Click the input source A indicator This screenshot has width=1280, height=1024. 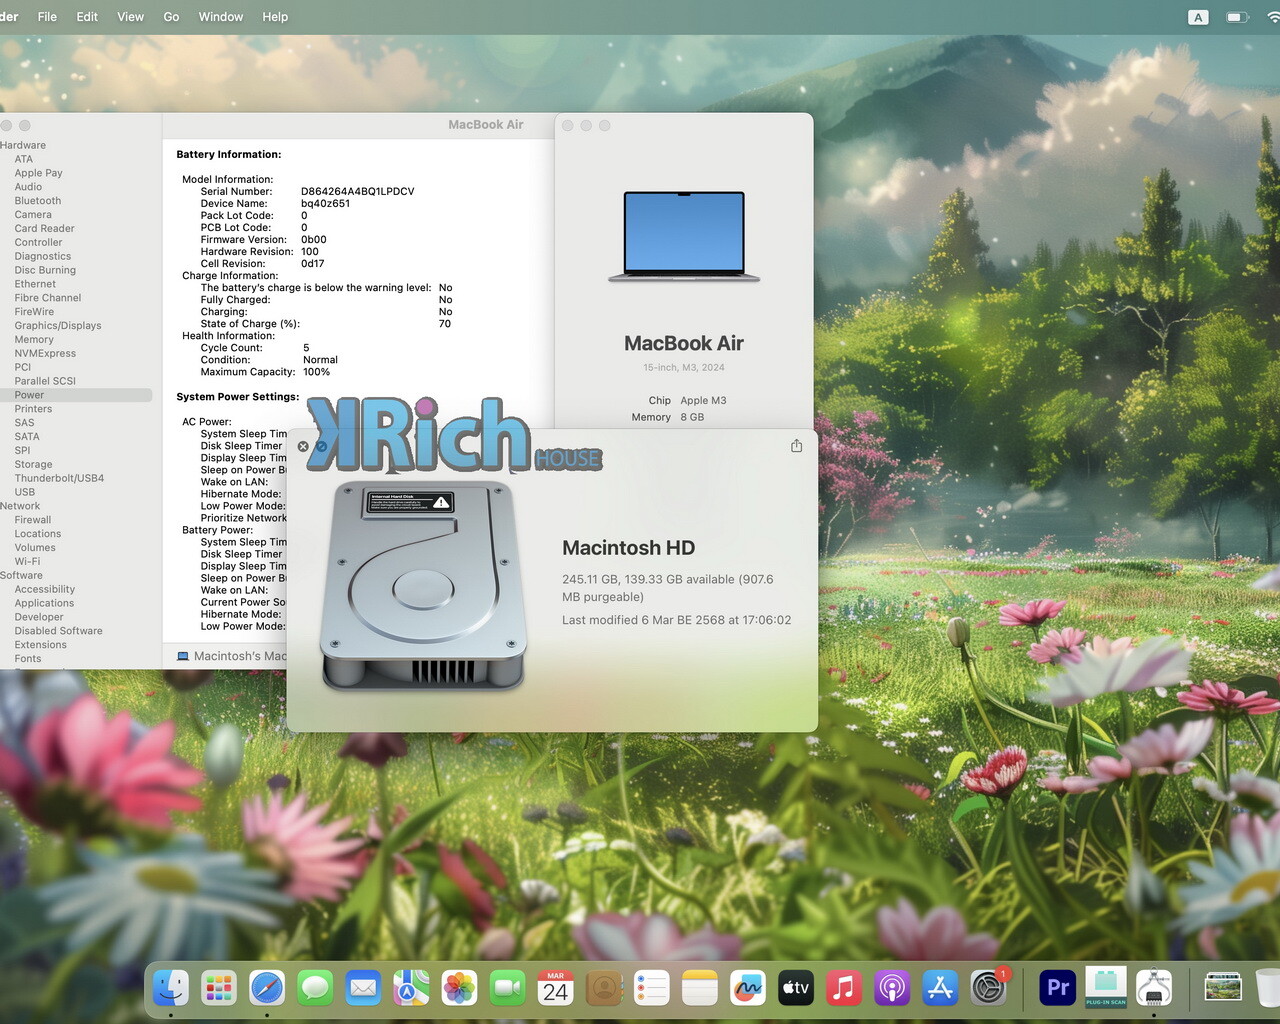click(x=1198, y=17)
